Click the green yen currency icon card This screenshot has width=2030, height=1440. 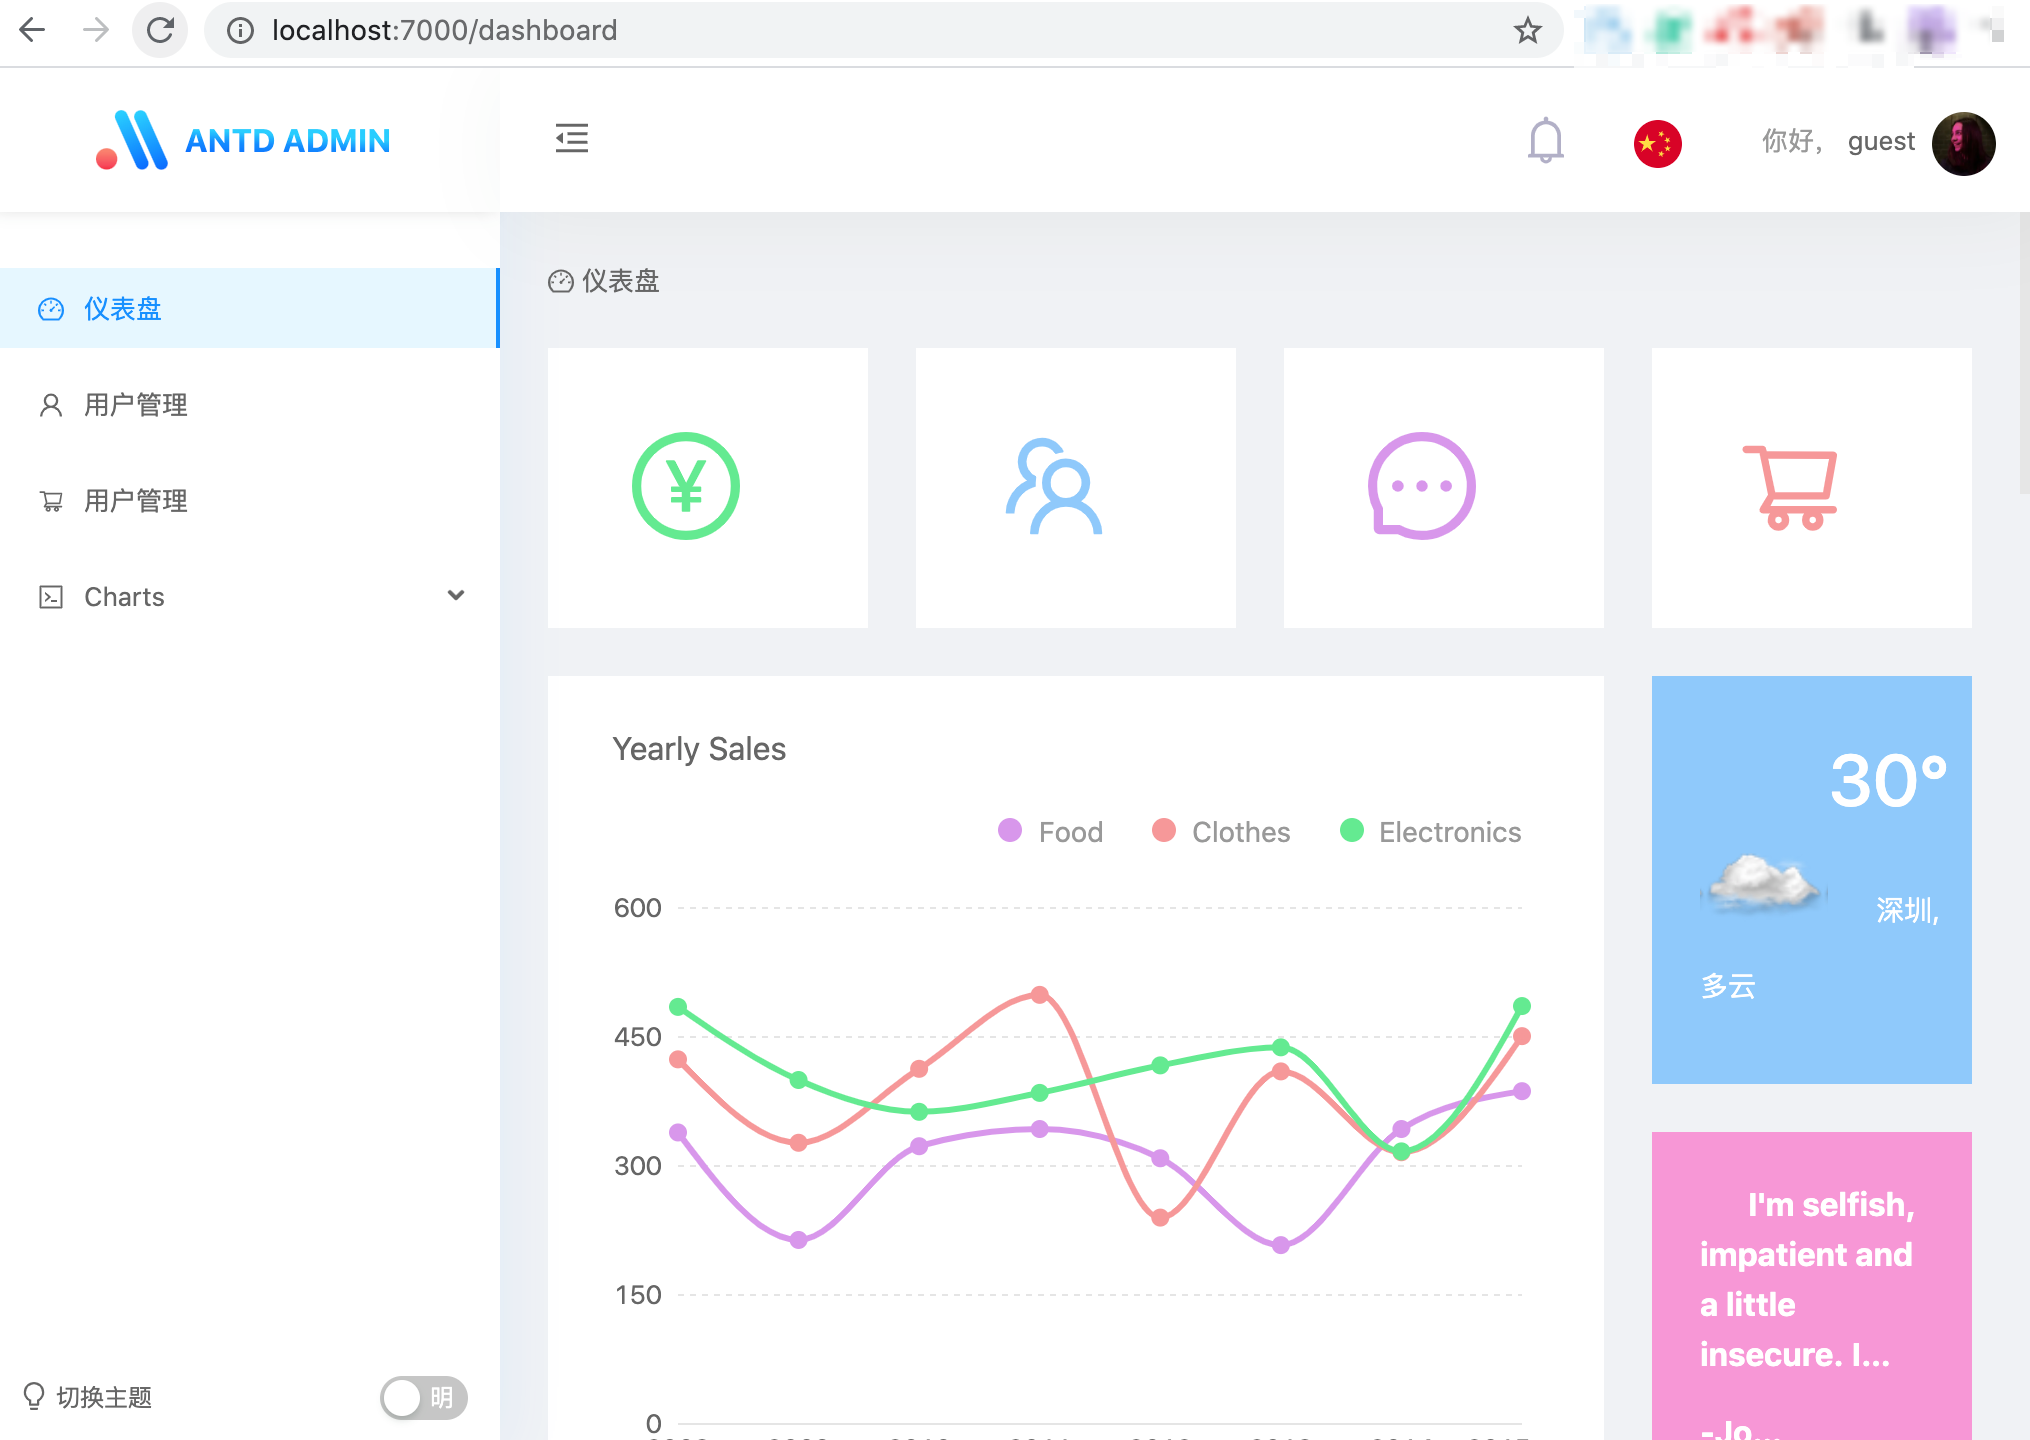coord(686,486)
